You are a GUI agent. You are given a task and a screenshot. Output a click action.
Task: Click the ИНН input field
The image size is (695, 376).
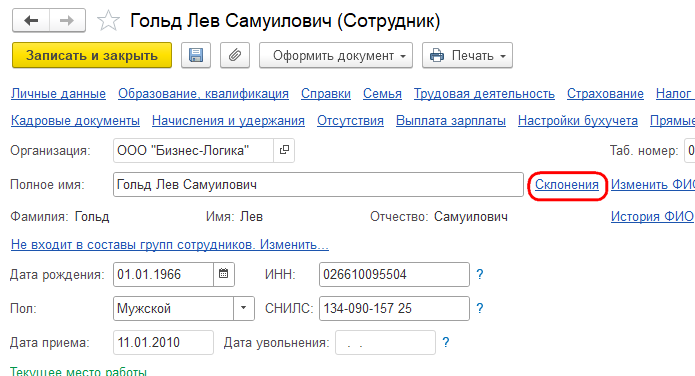click(x=394, y=274)
